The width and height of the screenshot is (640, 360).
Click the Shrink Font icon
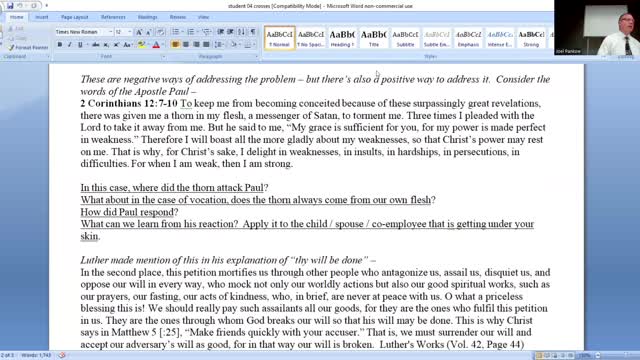tap(149, 32)
